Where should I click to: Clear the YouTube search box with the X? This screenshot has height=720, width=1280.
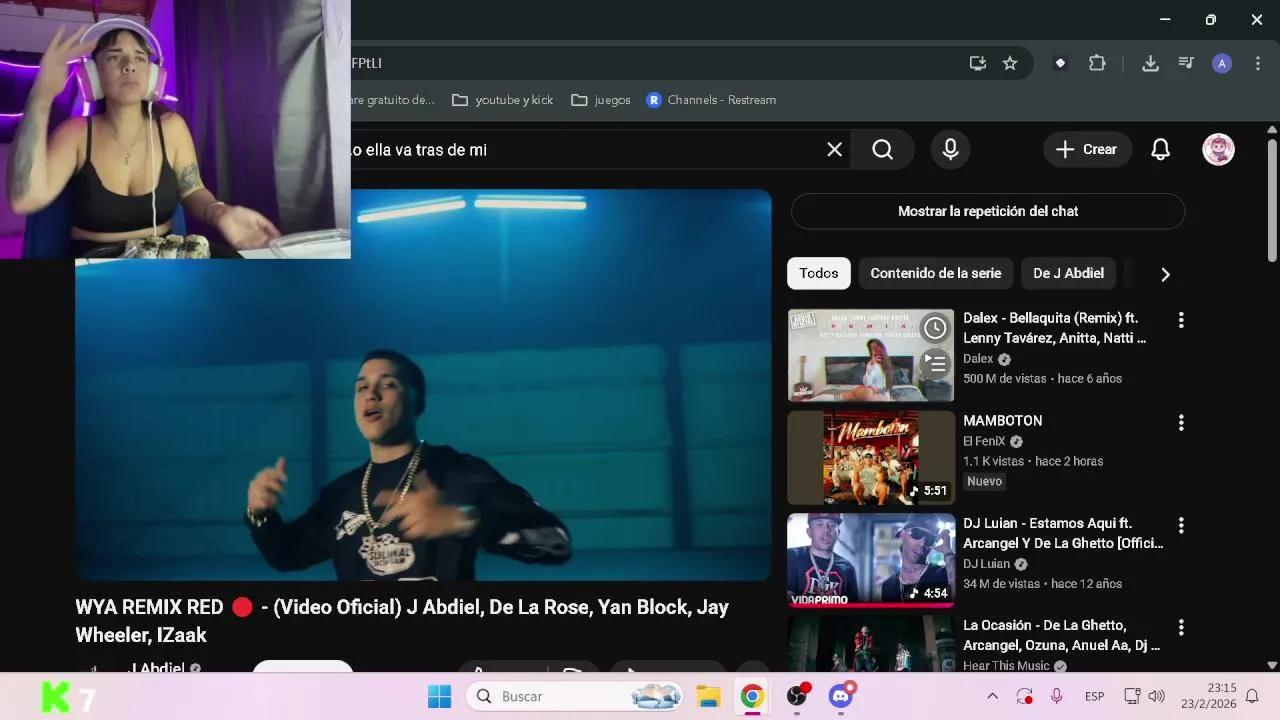[834, 150]
